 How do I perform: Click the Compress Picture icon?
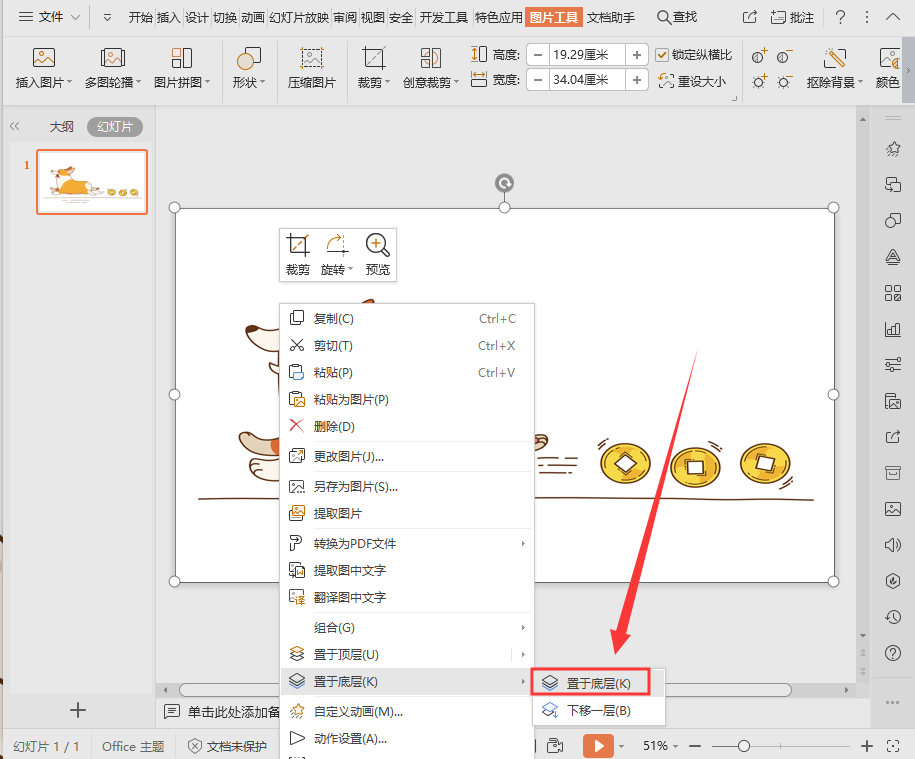point(312,59)
